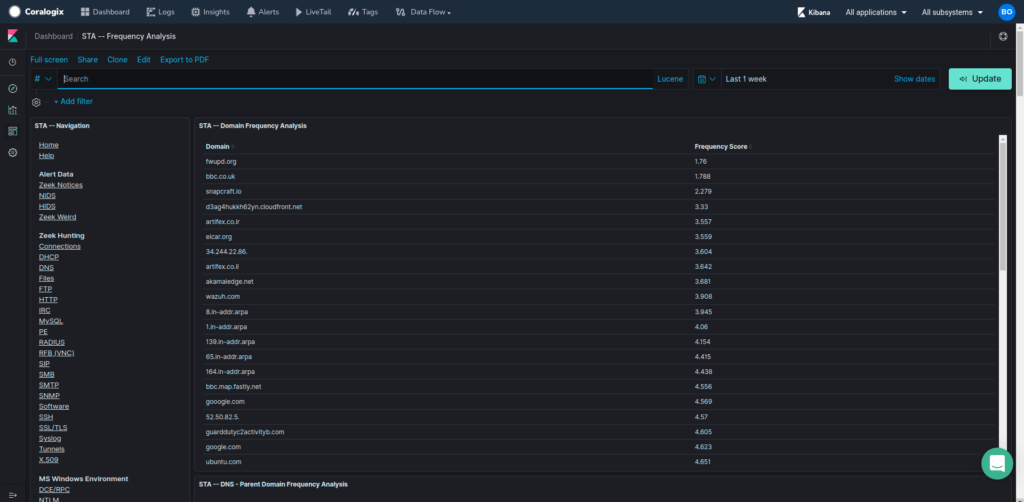The image size is (1024, 502).
Task: Click the Dashboard breadcrumb
Action: point(54,37)
